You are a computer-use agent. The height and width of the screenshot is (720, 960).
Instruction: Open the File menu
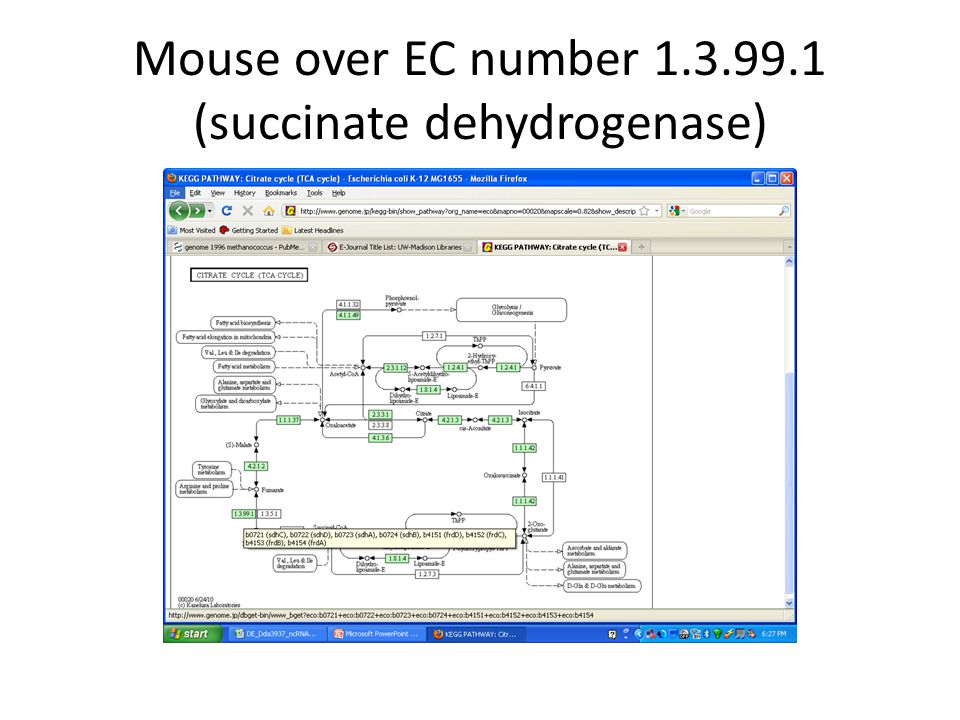[x=174, y=193]
